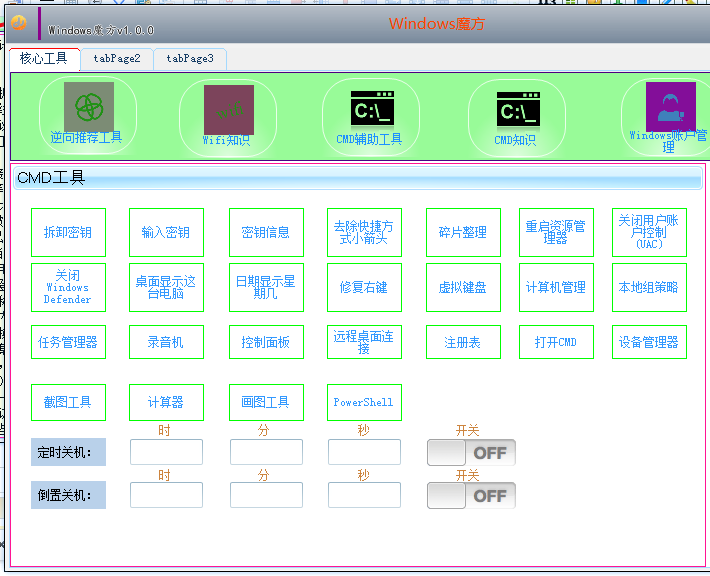Open the CMD知识 icon
This screenshot has width=710, height=576.
point(517,117)
